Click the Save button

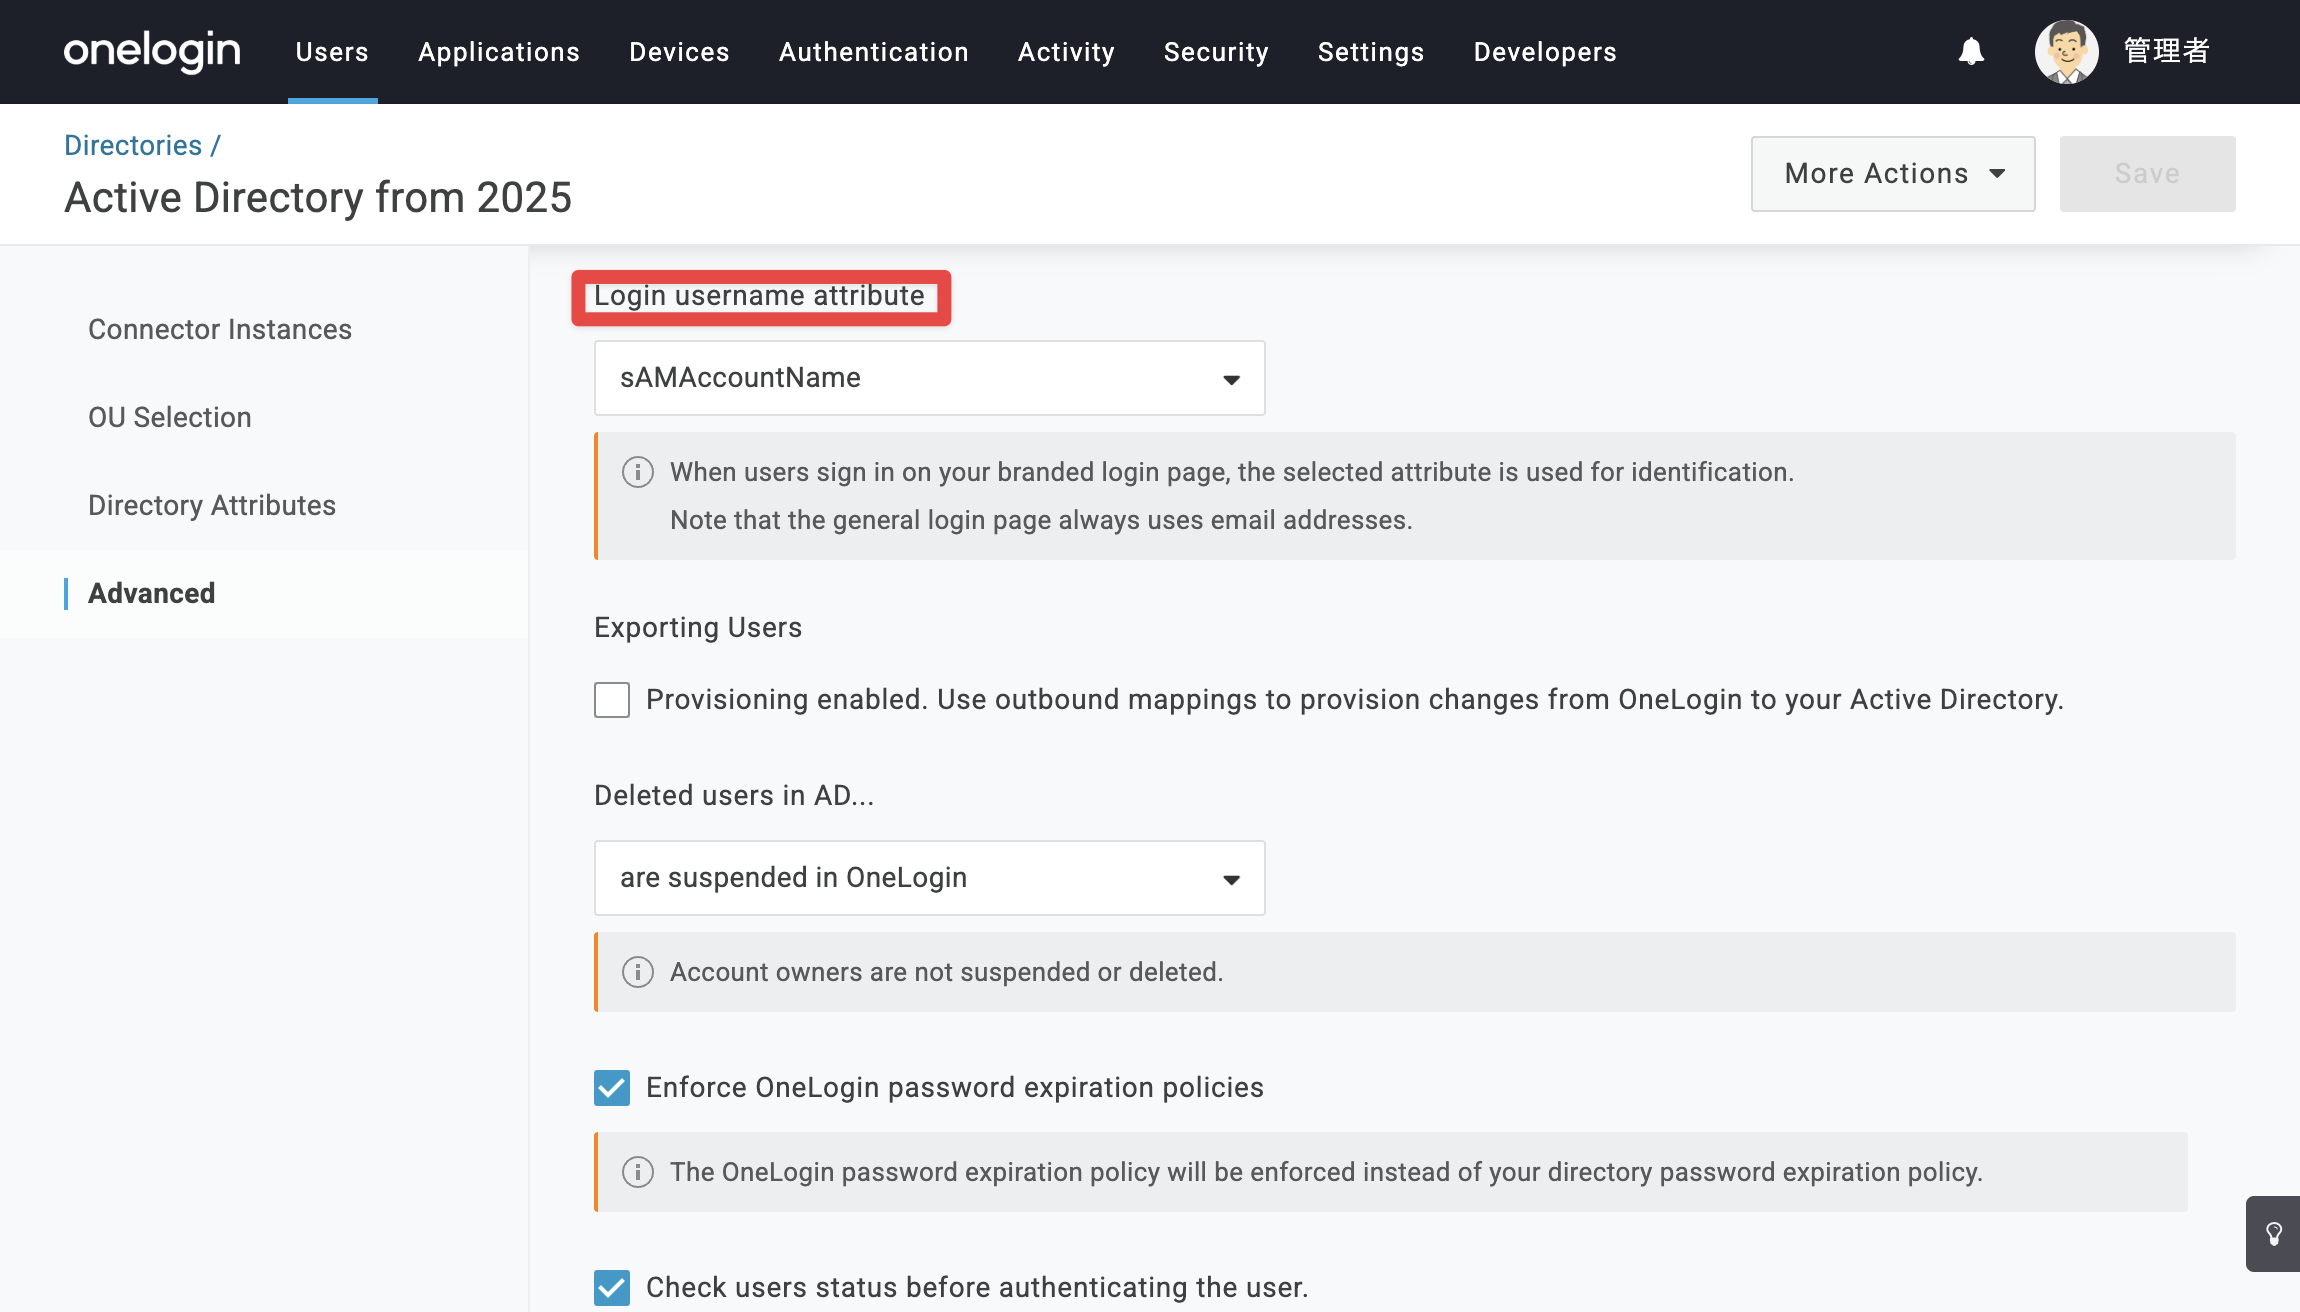[x=2148, y=174]
